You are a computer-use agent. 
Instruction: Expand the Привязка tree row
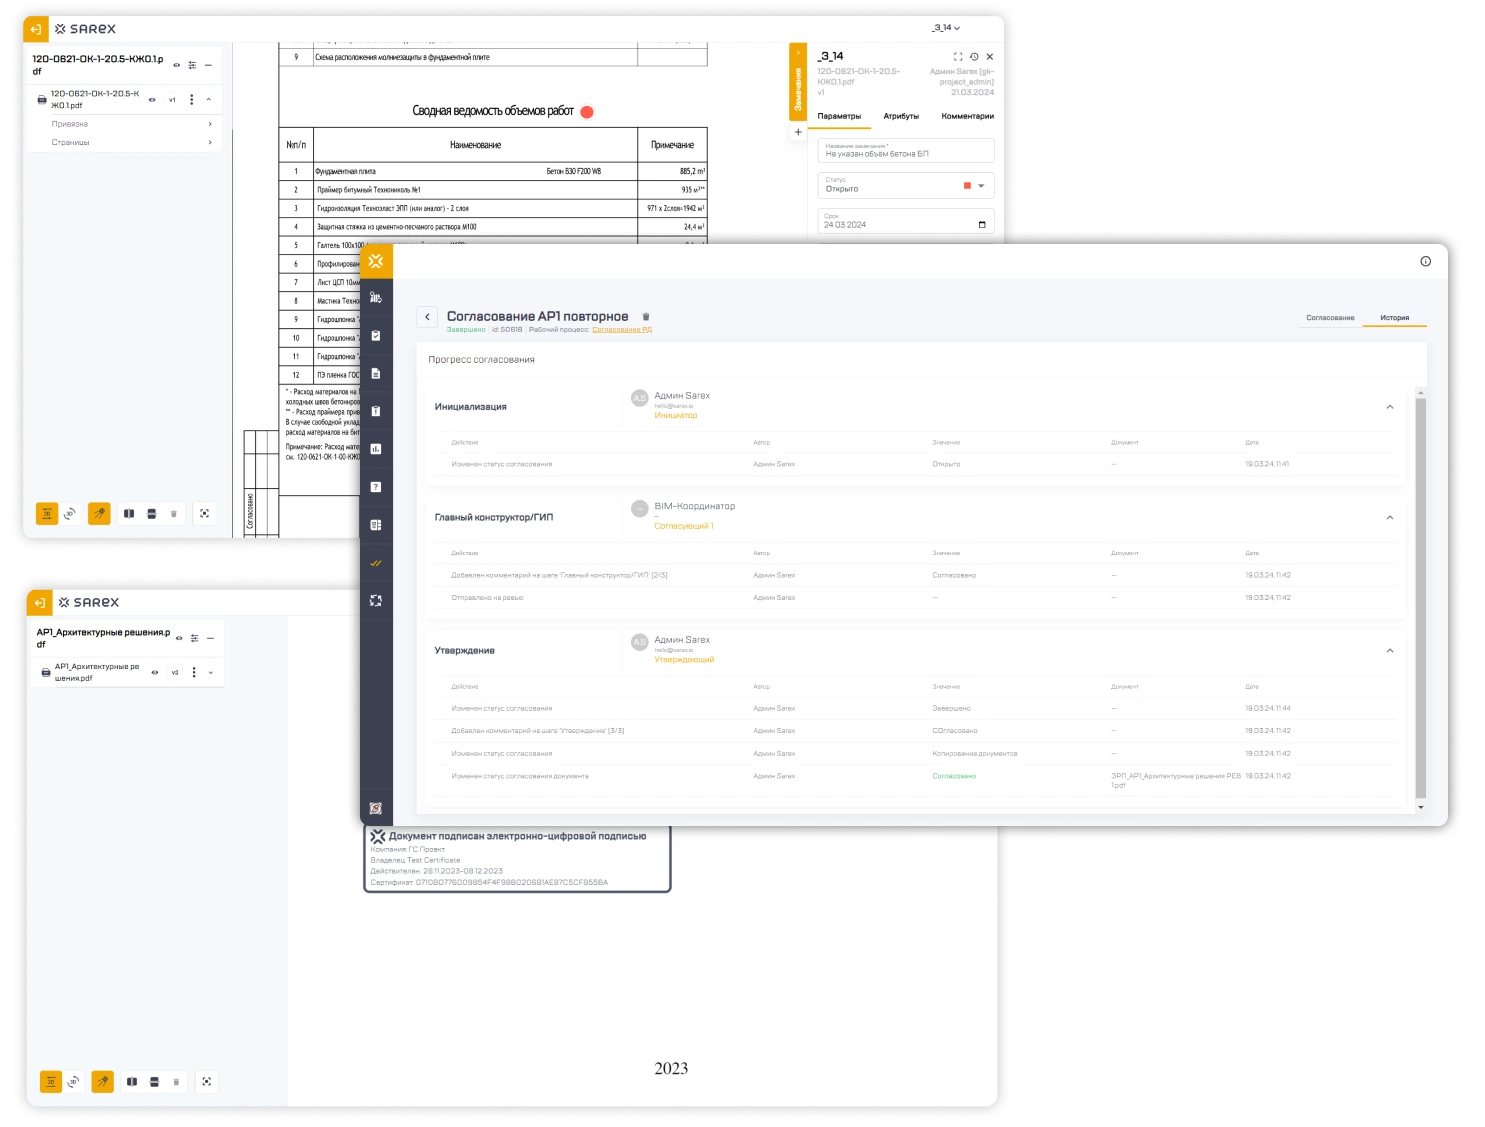point(130,124)
